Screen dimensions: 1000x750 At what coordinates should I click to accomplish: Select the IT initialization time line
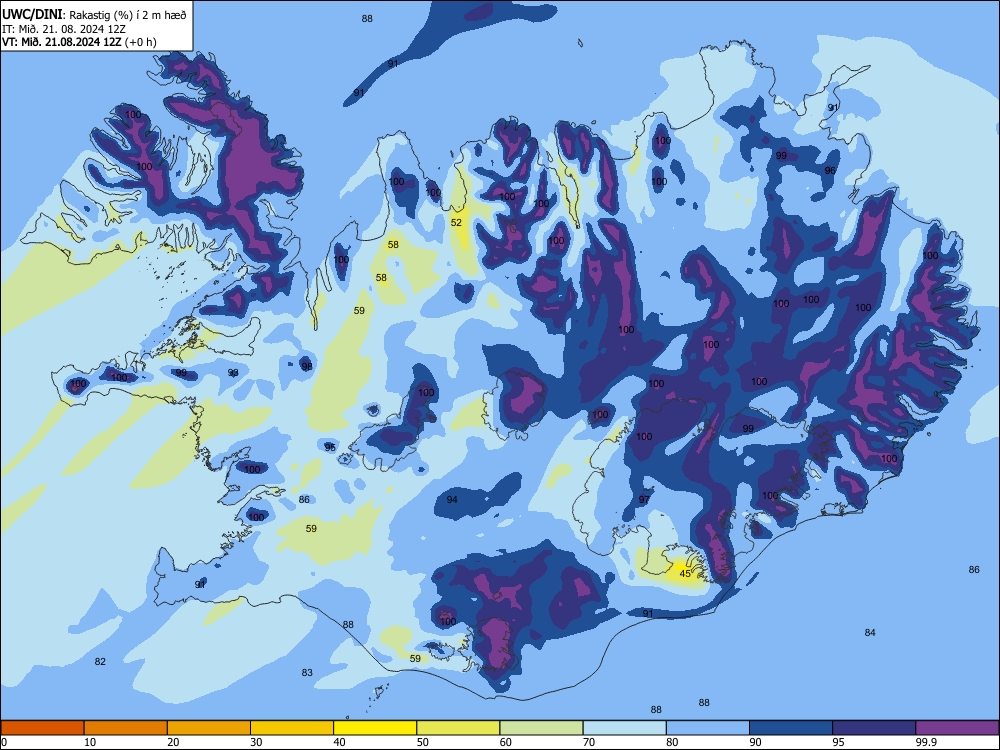click(x=64, y=29)
